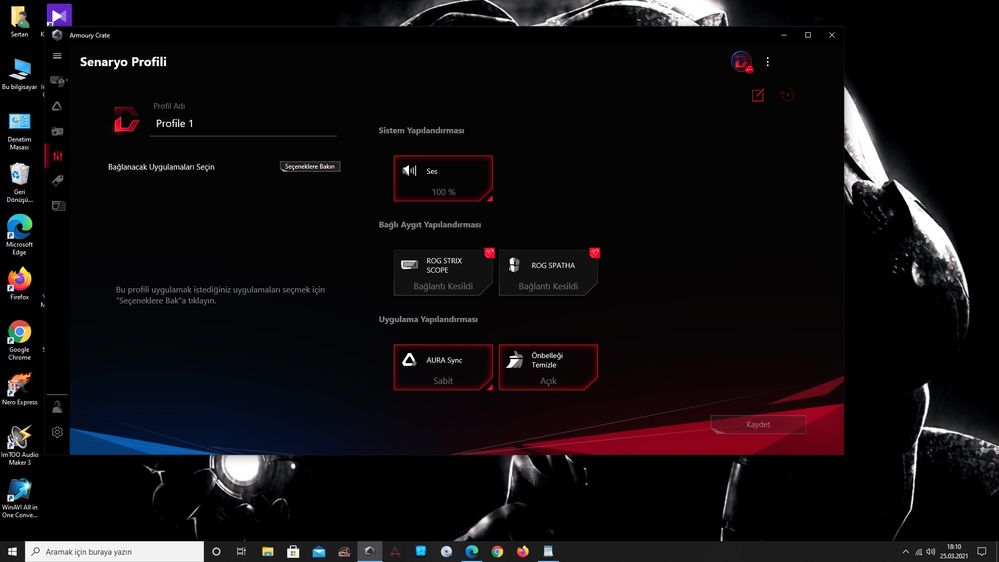Click the edit profile pencil icon
The height and width of the screenshot is (562, 999).
pyautogui.click(x=758, y=96)
